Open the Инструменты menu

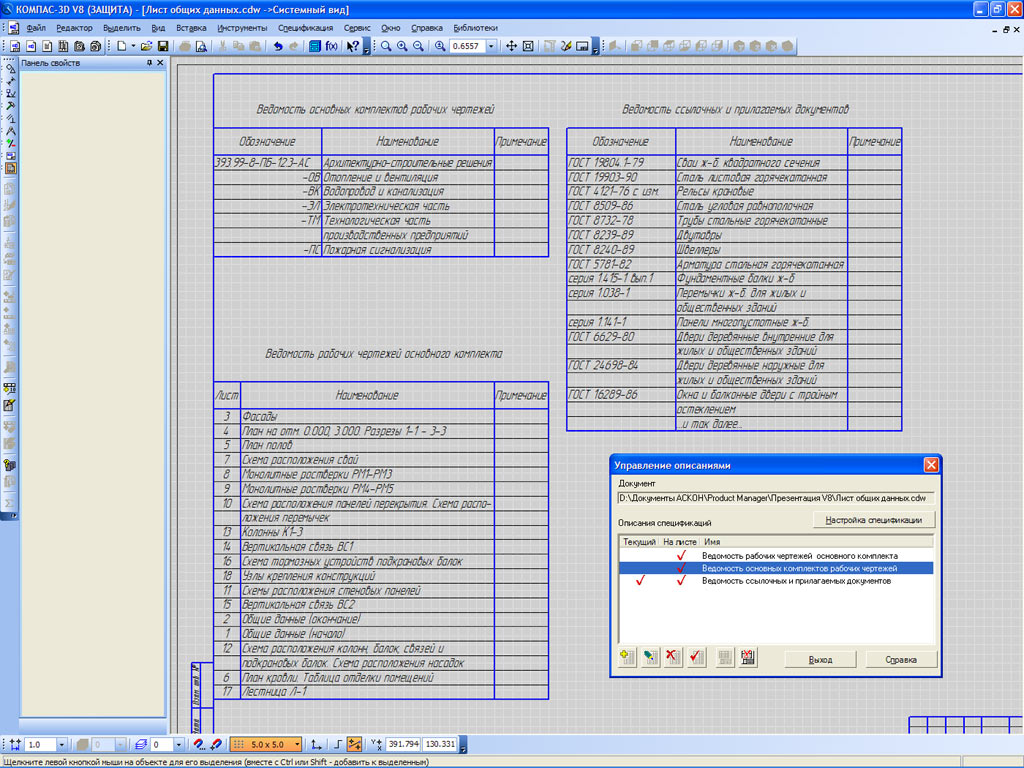point(242,28)
